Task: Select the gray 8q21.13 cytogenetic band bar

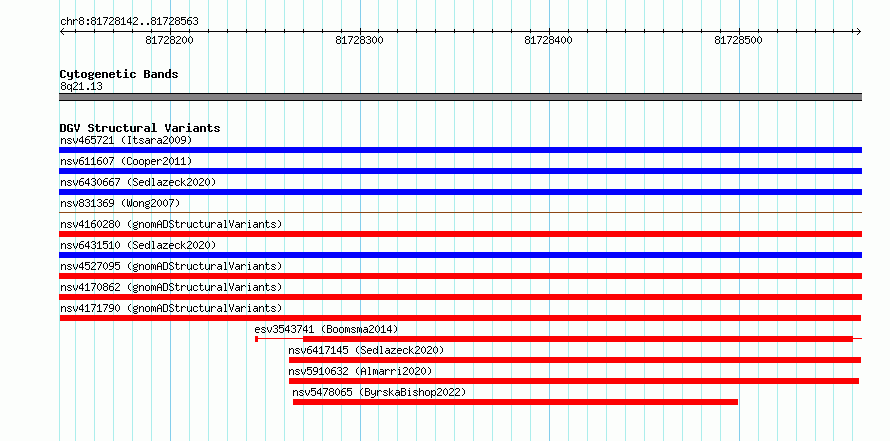Action: coord(460,97)
